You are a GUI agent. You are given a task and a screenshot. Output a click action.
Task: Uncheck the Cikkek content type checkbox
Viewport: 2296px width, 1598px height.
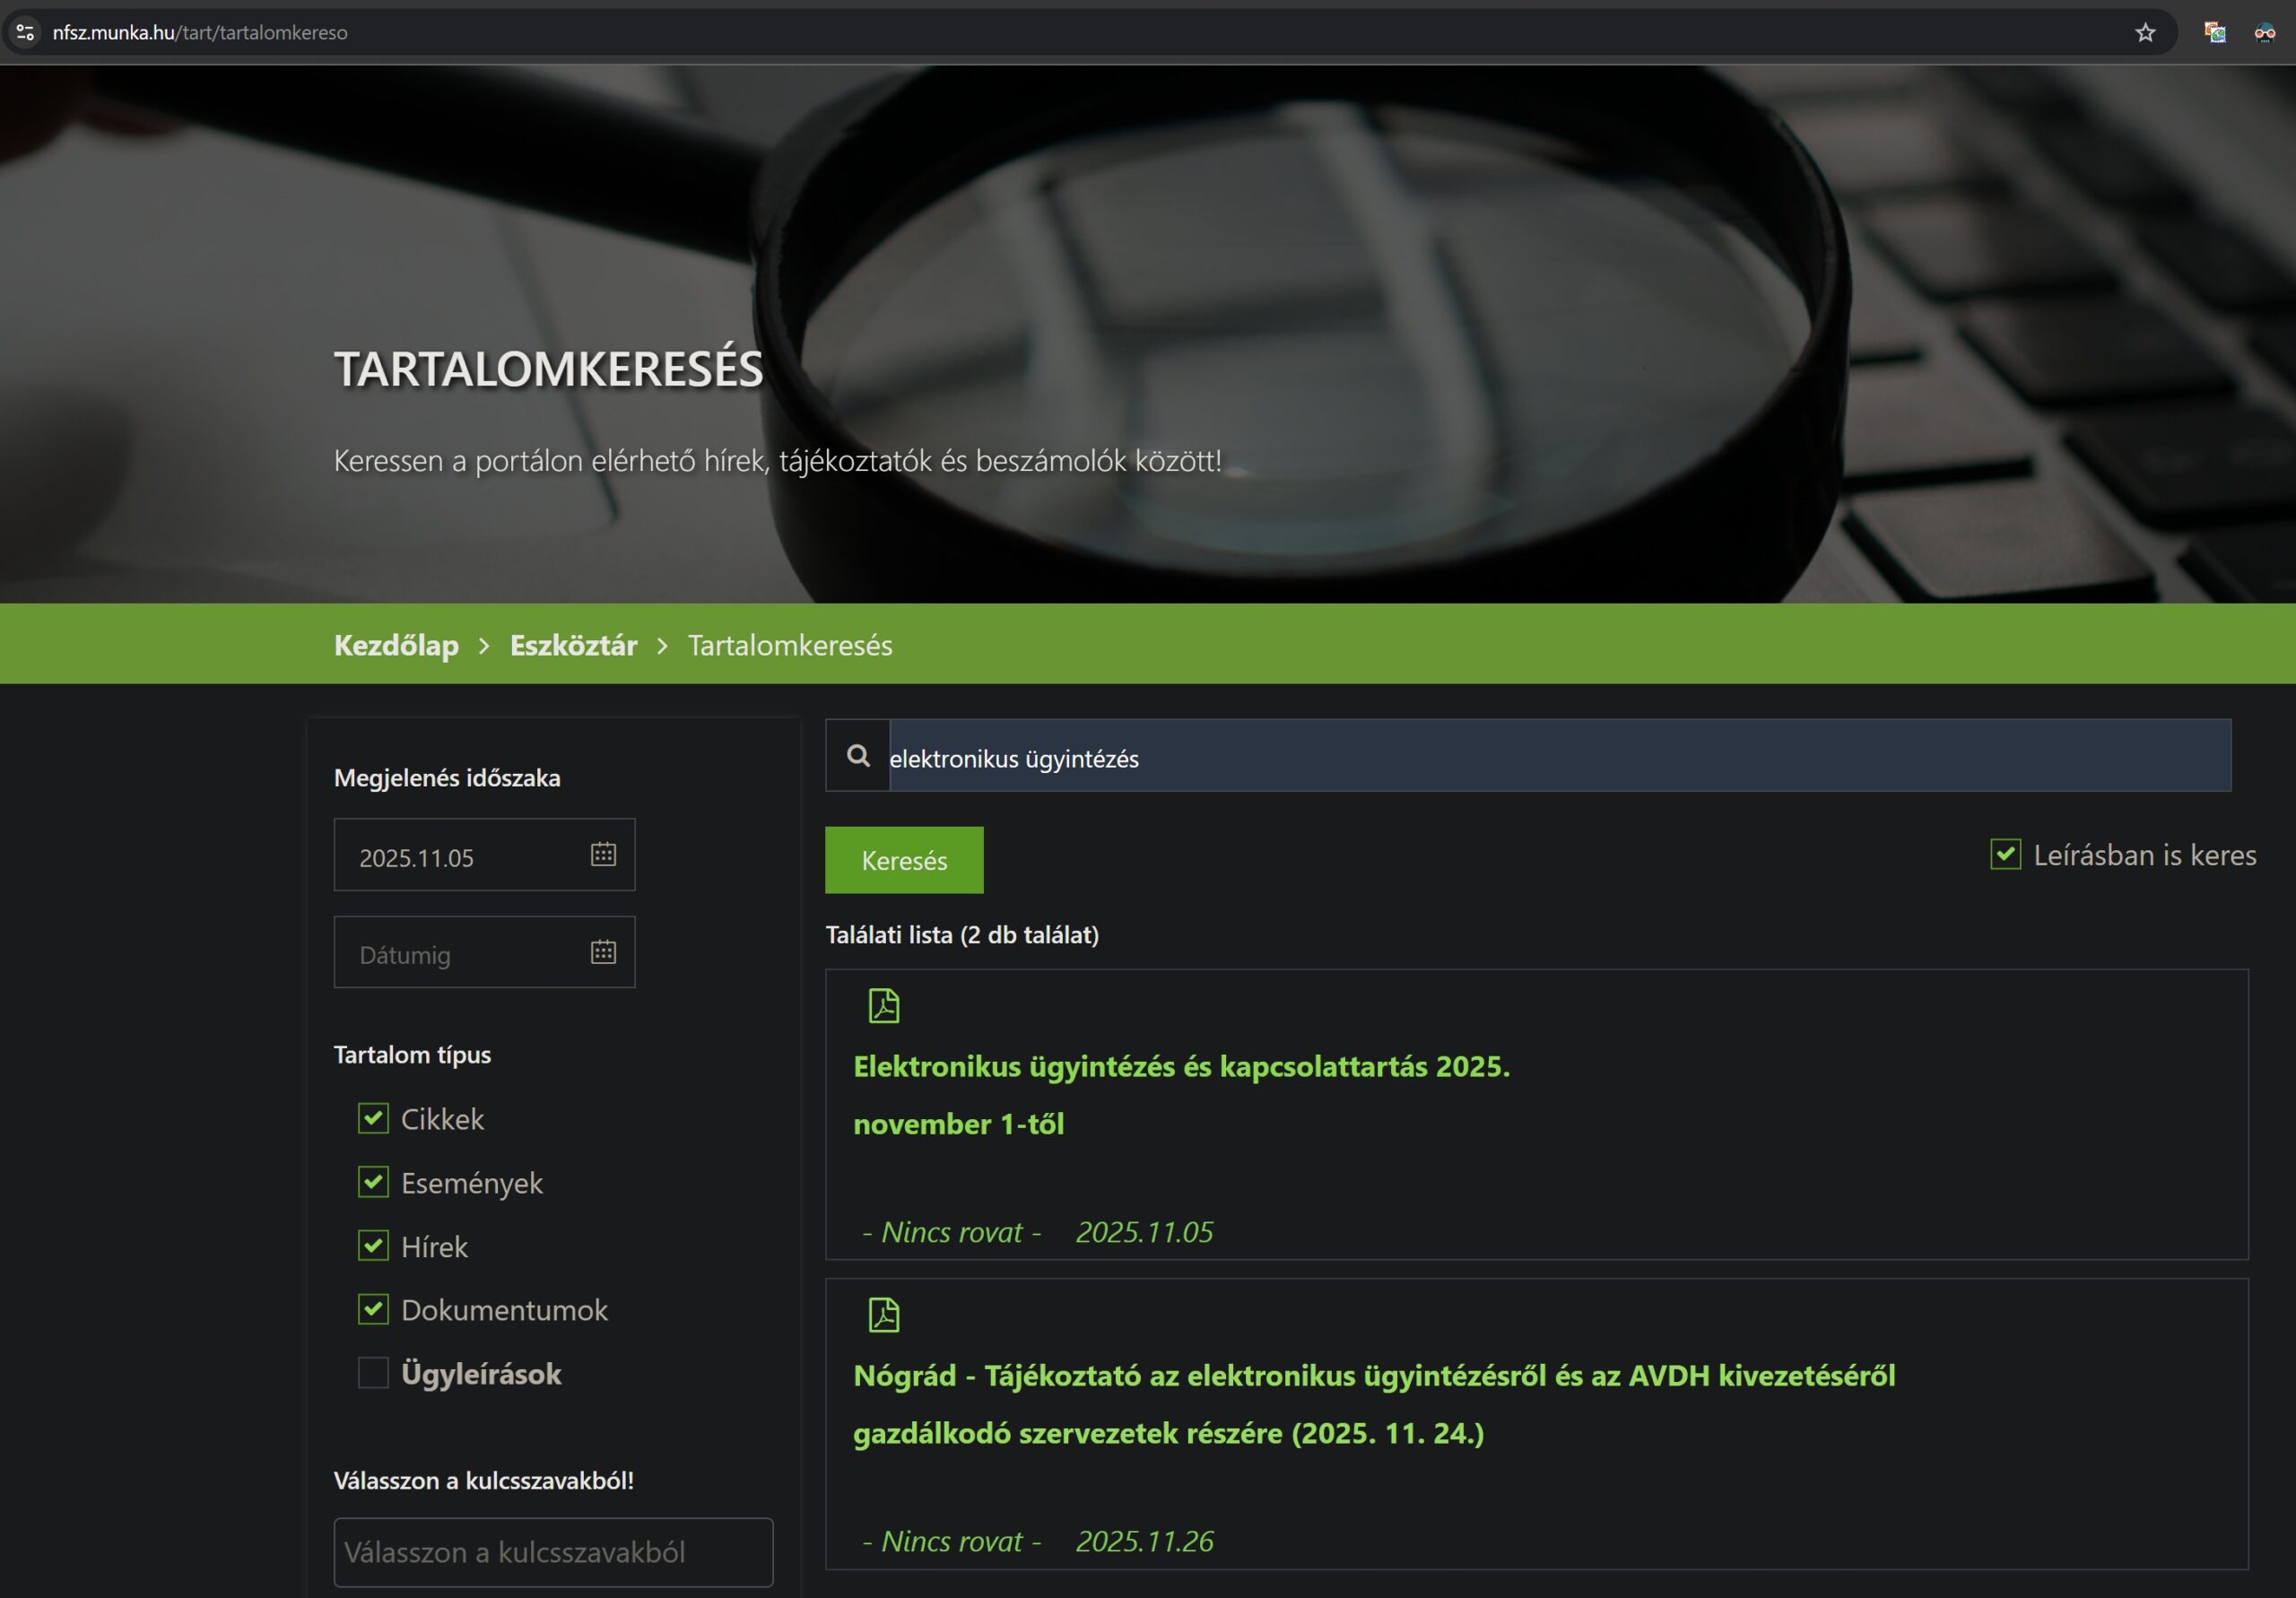373,1118
